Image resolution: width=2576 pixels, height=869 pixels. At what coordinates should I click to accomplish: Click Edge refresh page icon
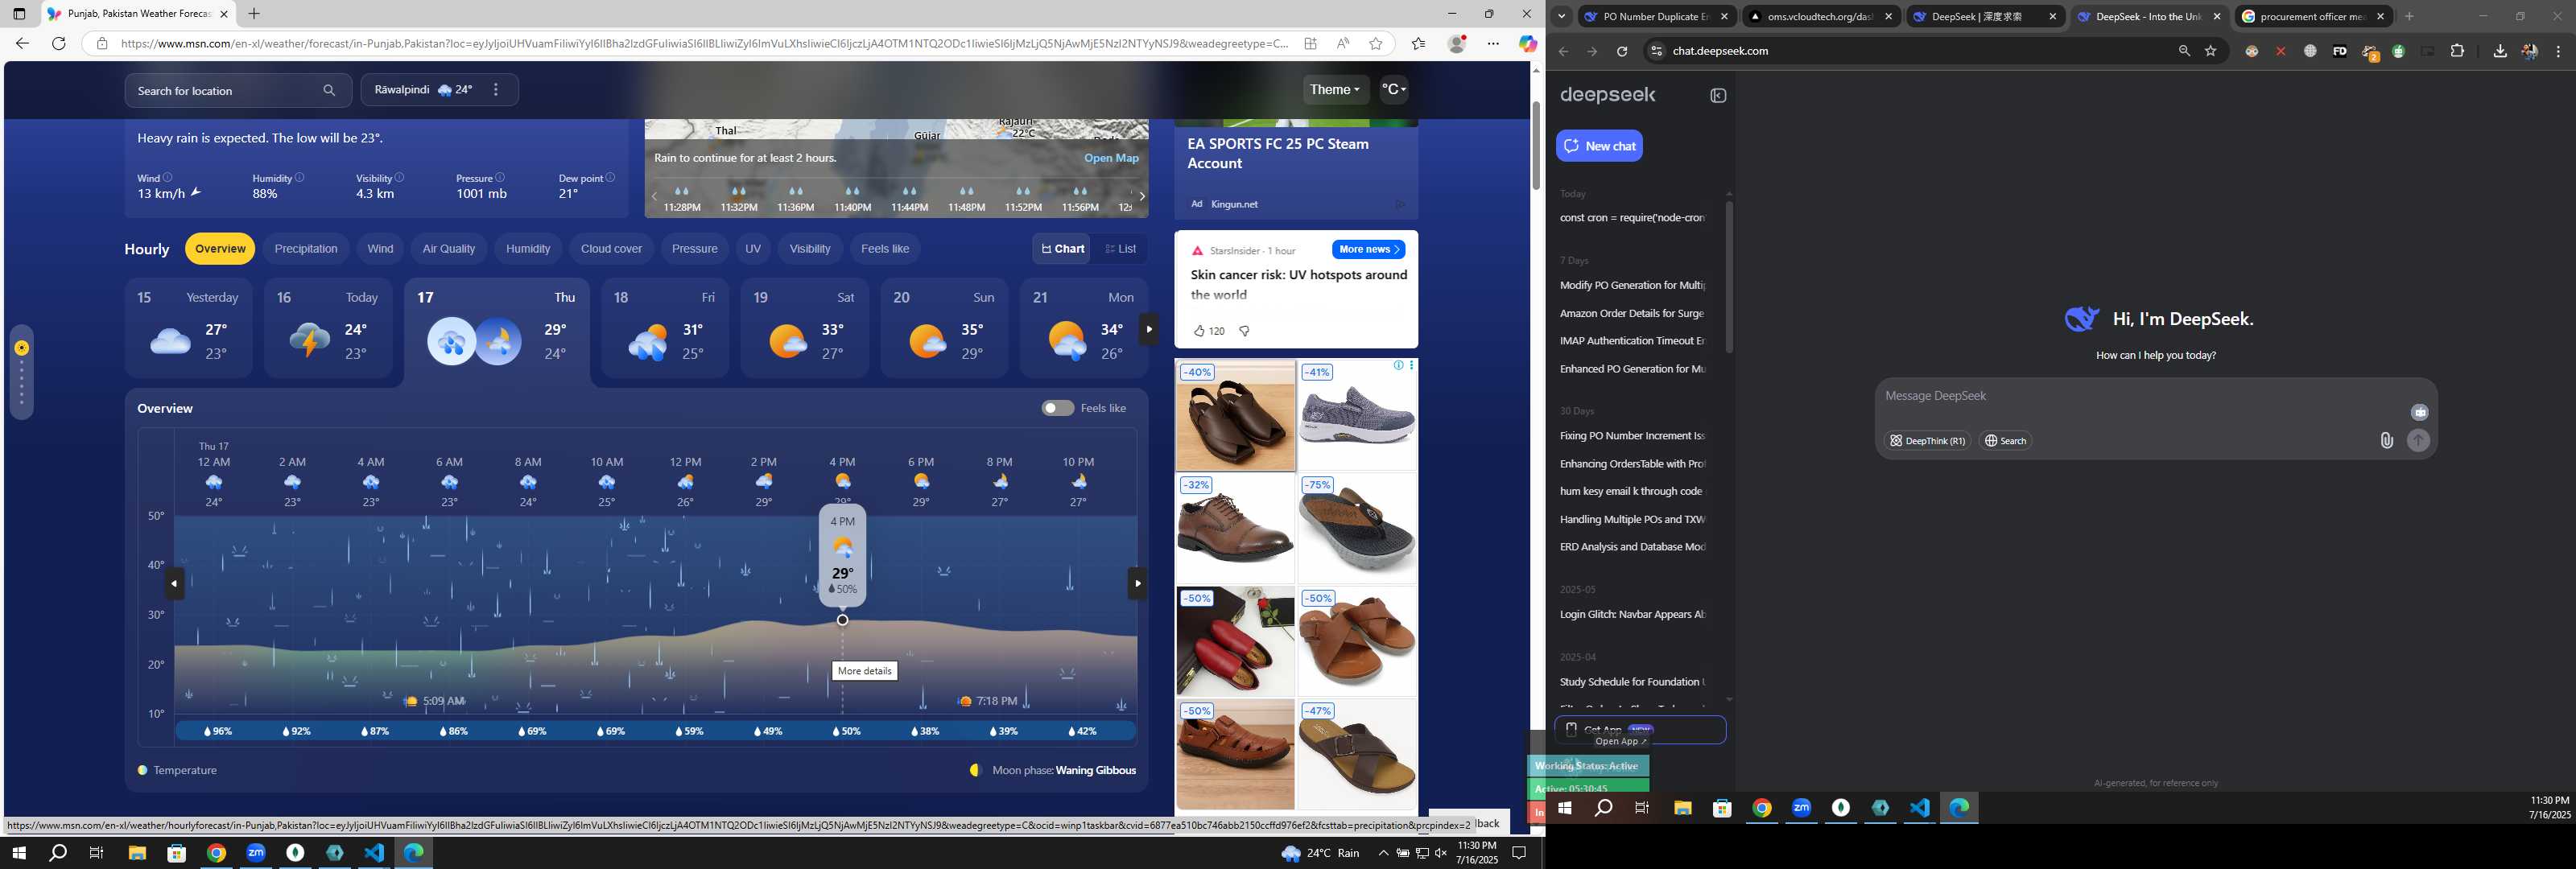tap(59, 44)
